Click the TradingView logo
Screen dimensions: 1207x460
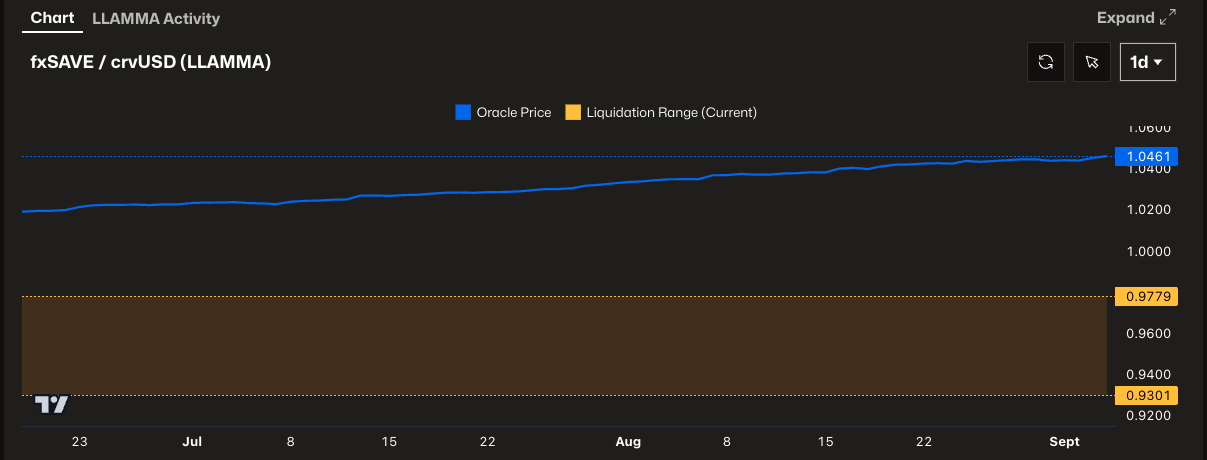point(52,404)
